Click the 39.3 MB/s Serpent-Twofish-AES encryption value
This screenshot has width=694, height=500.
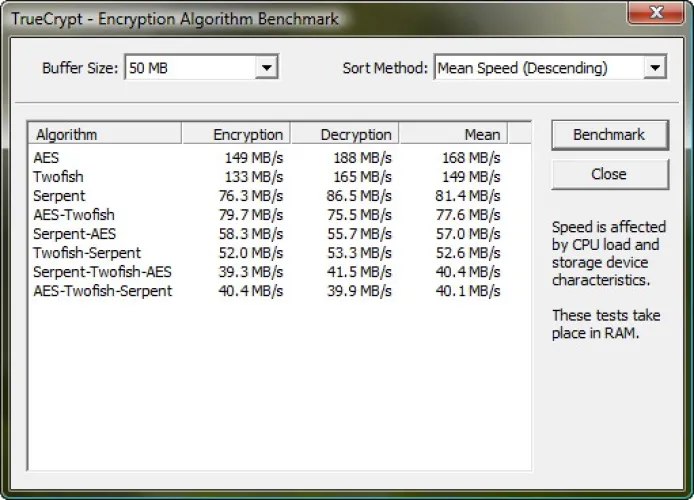tap(251, 272)
